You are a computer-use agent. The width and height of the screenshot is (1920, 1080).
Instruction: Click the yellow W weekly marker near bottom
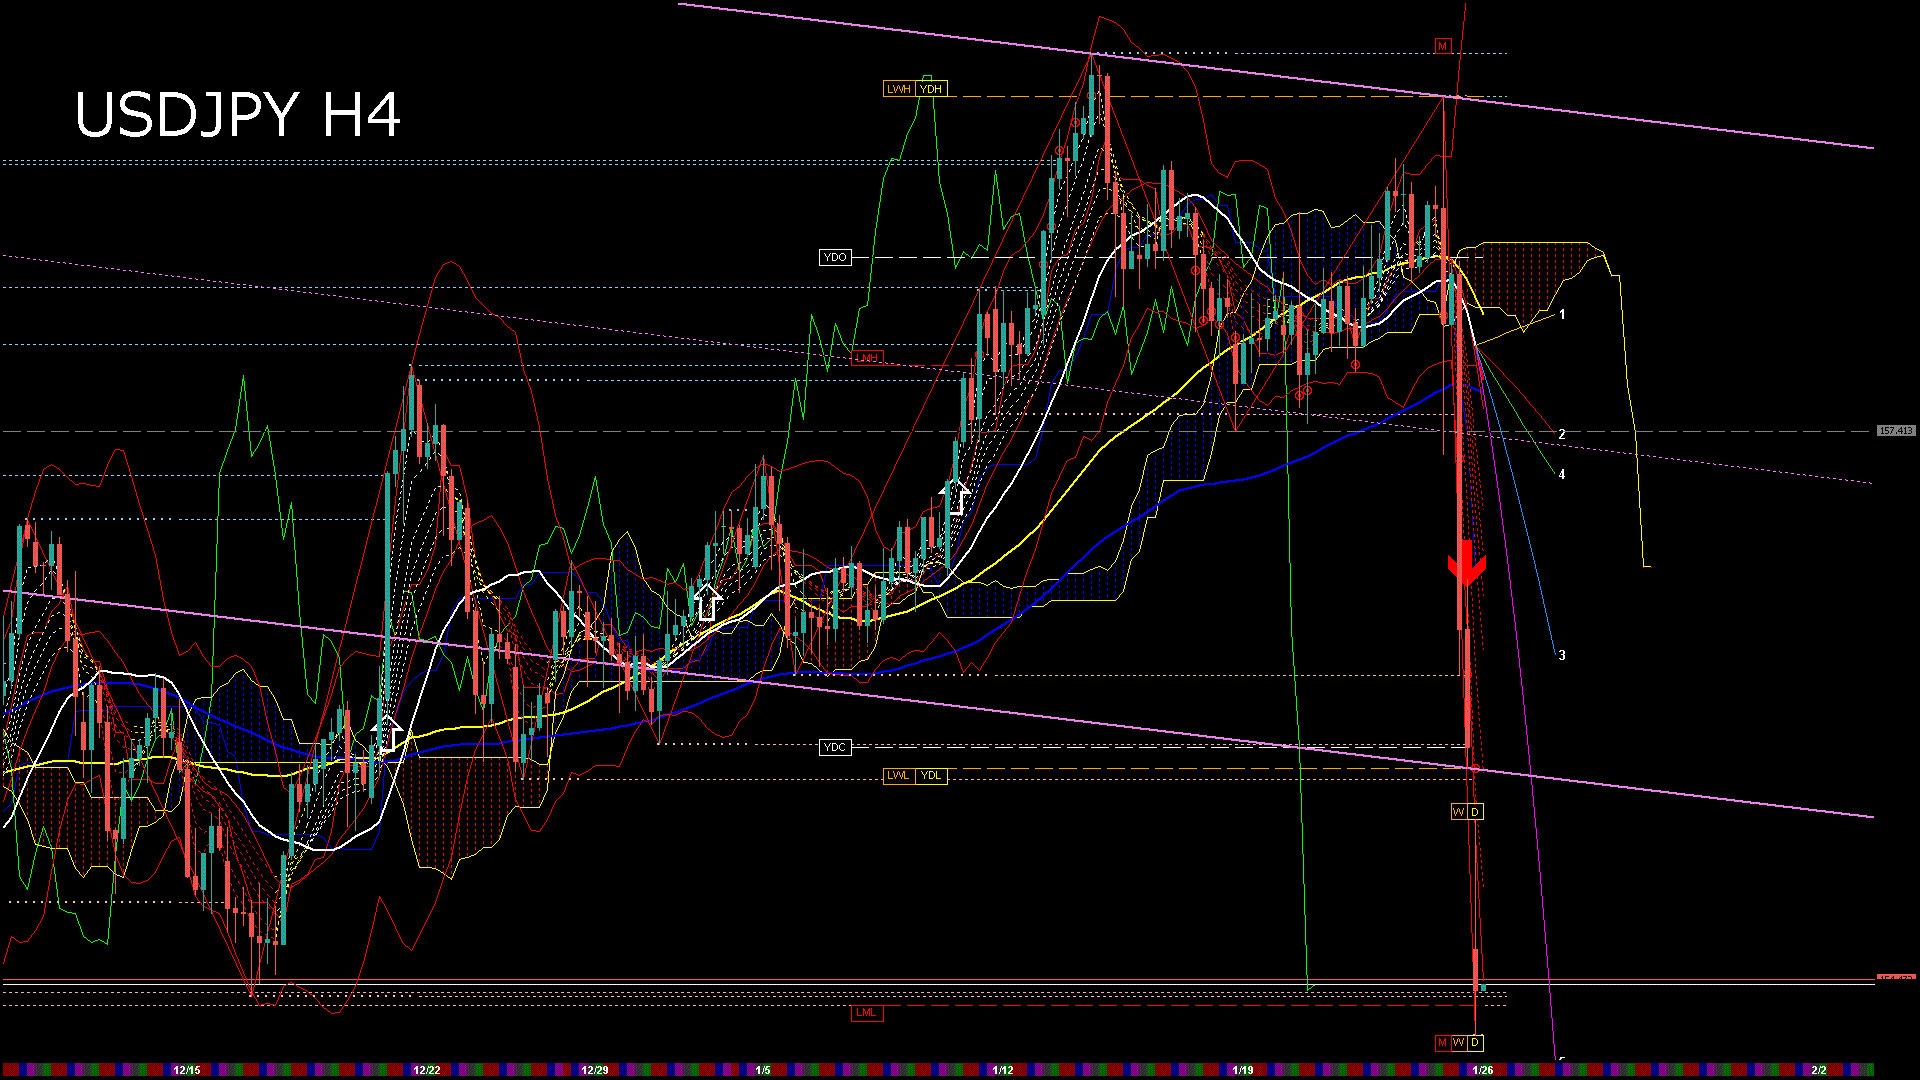[1459, 811]
